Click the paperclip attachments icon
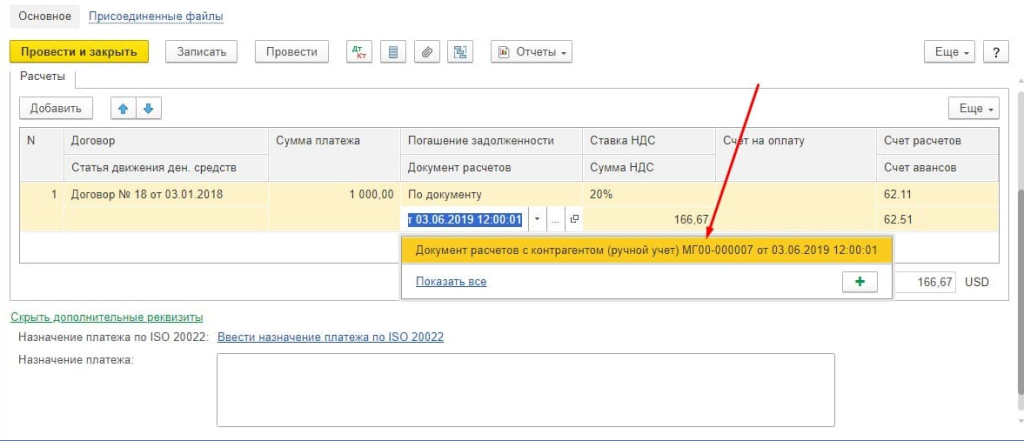Screen dimensions: 1024x441 (x=426, y=52)
